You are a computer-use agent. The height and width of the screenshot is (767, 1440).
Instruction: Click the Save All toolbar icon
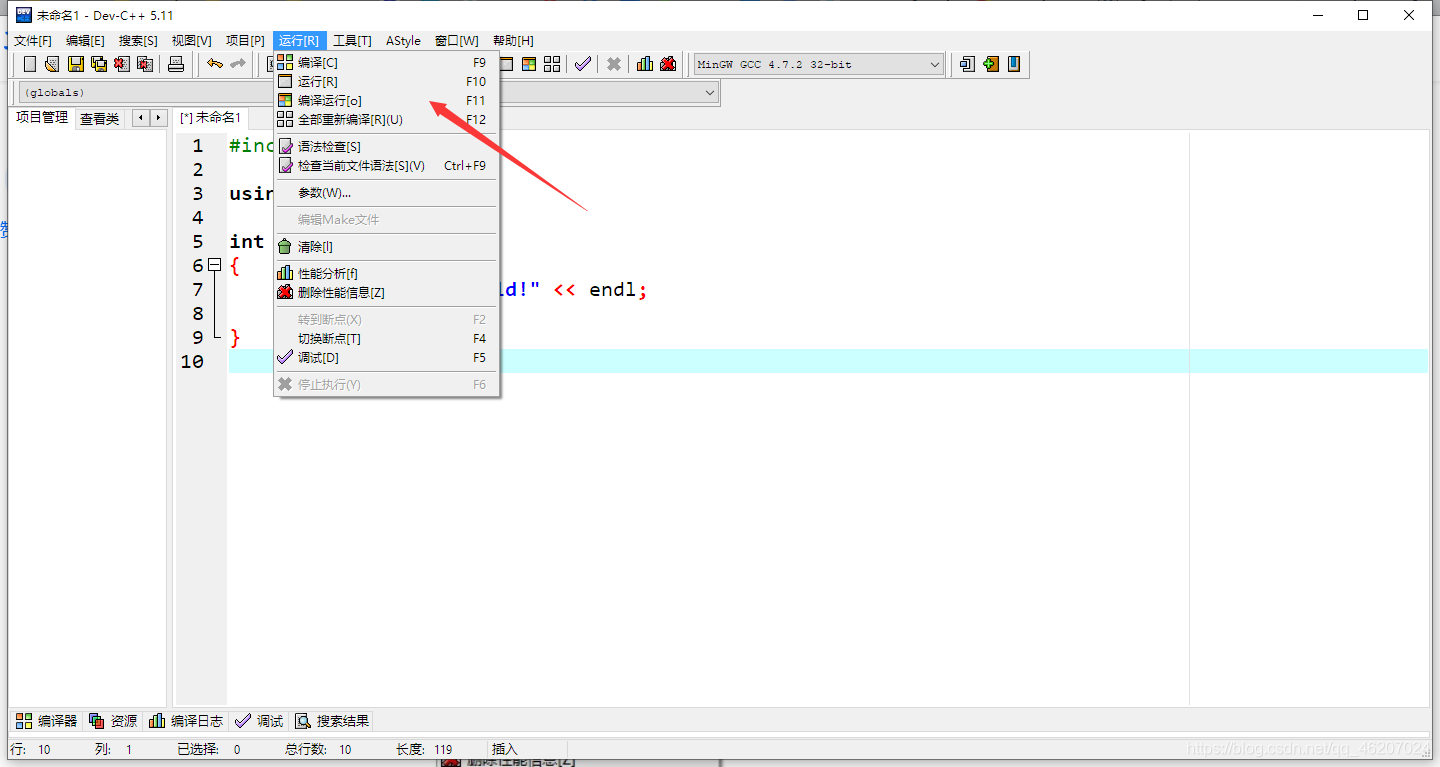[98, 64]
